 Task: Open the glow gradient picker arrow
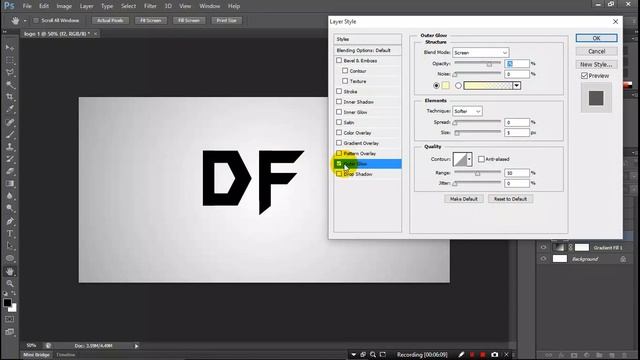point(517,85)
